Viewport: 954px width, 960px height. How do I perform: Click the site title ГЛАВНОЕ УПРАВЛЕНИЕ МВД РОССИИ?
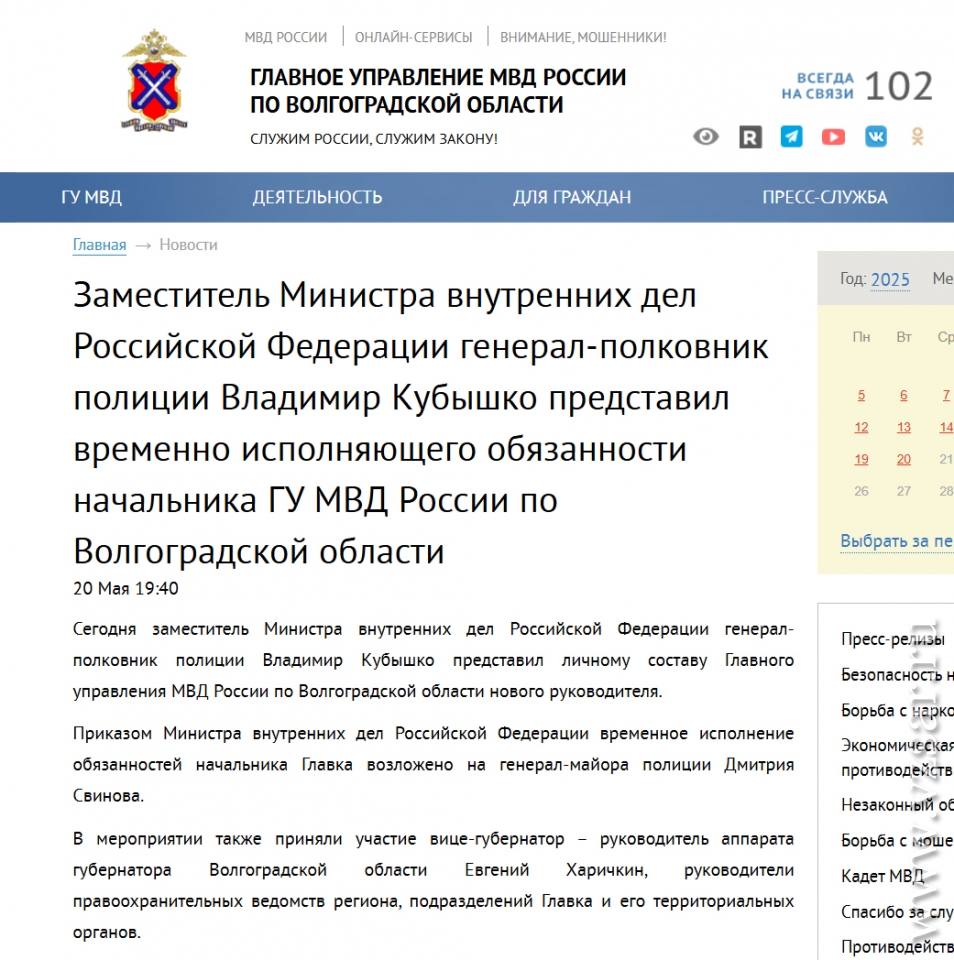click(x=438, y=91)
